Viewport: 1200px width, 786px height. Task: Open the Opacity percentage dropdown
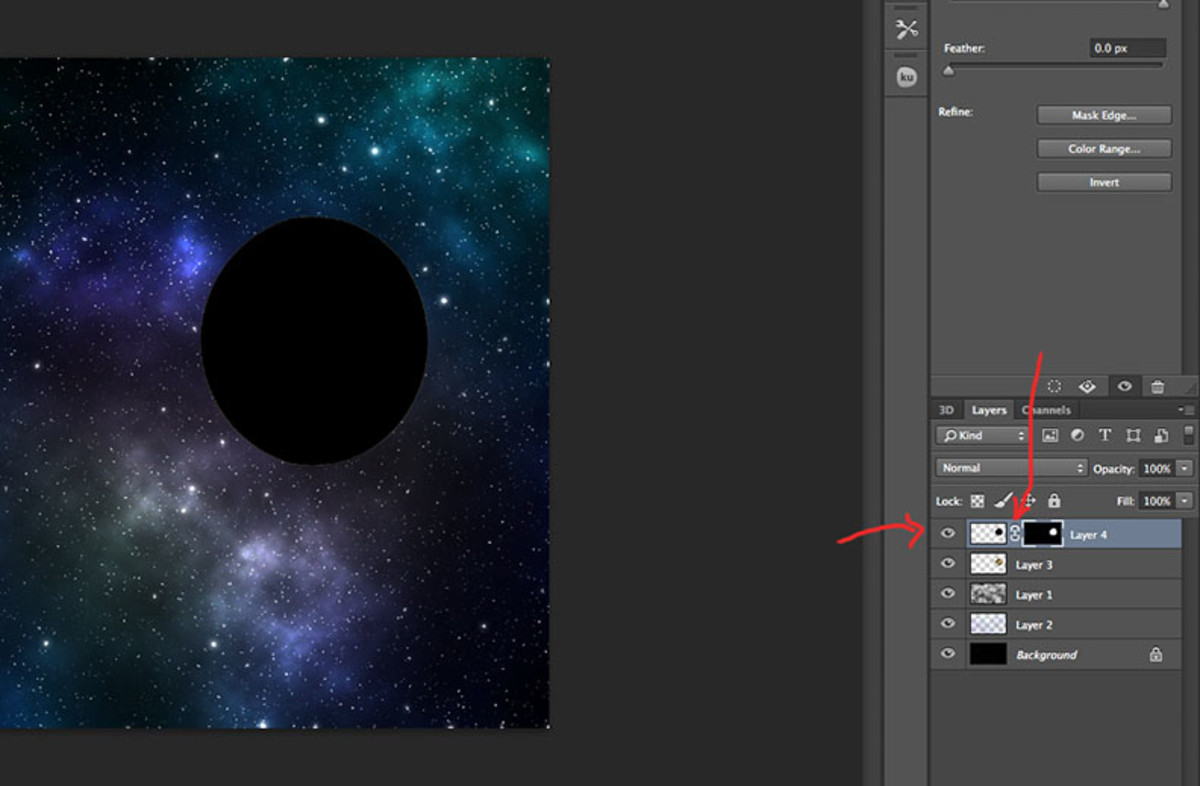click(x=1182, y=467)
